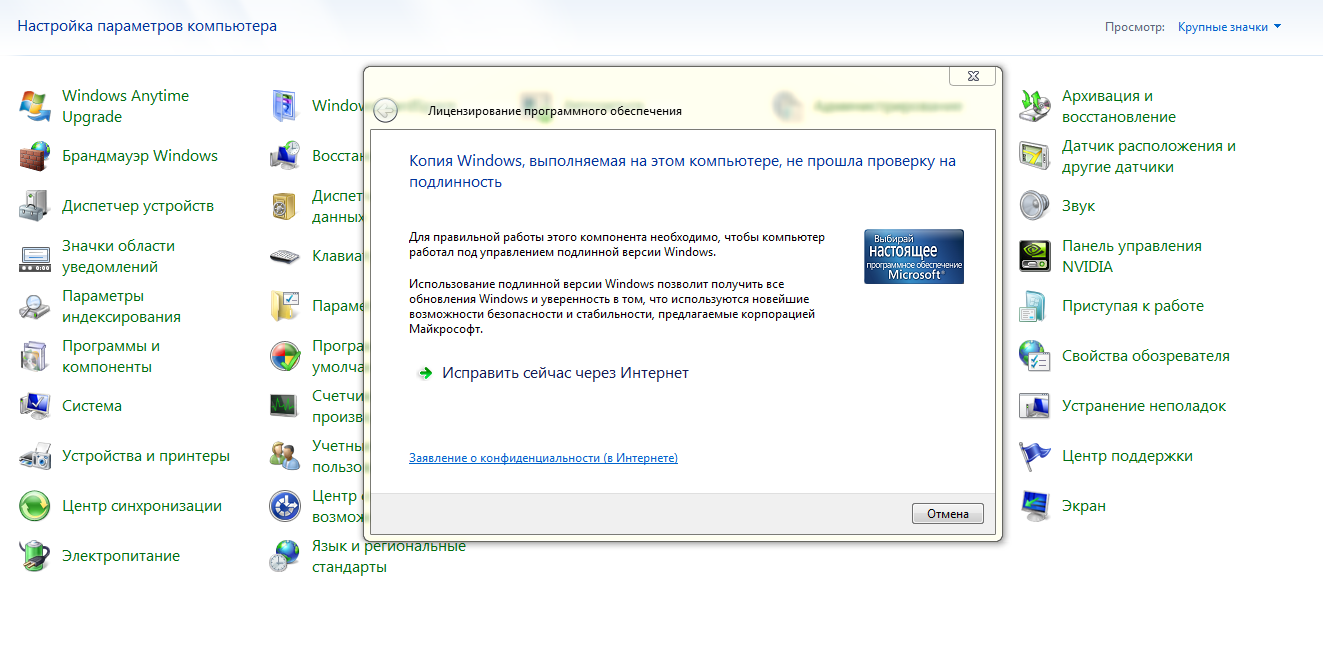Viewport: 1323px width, 646px height.
Task: Expand the 'Крупные значки' view dropdown
Action: 1229,27
